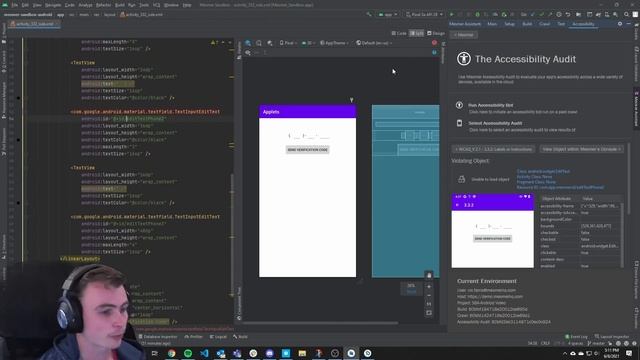Open the Build menu
The image size is (640, 360).
coord(120,5)
